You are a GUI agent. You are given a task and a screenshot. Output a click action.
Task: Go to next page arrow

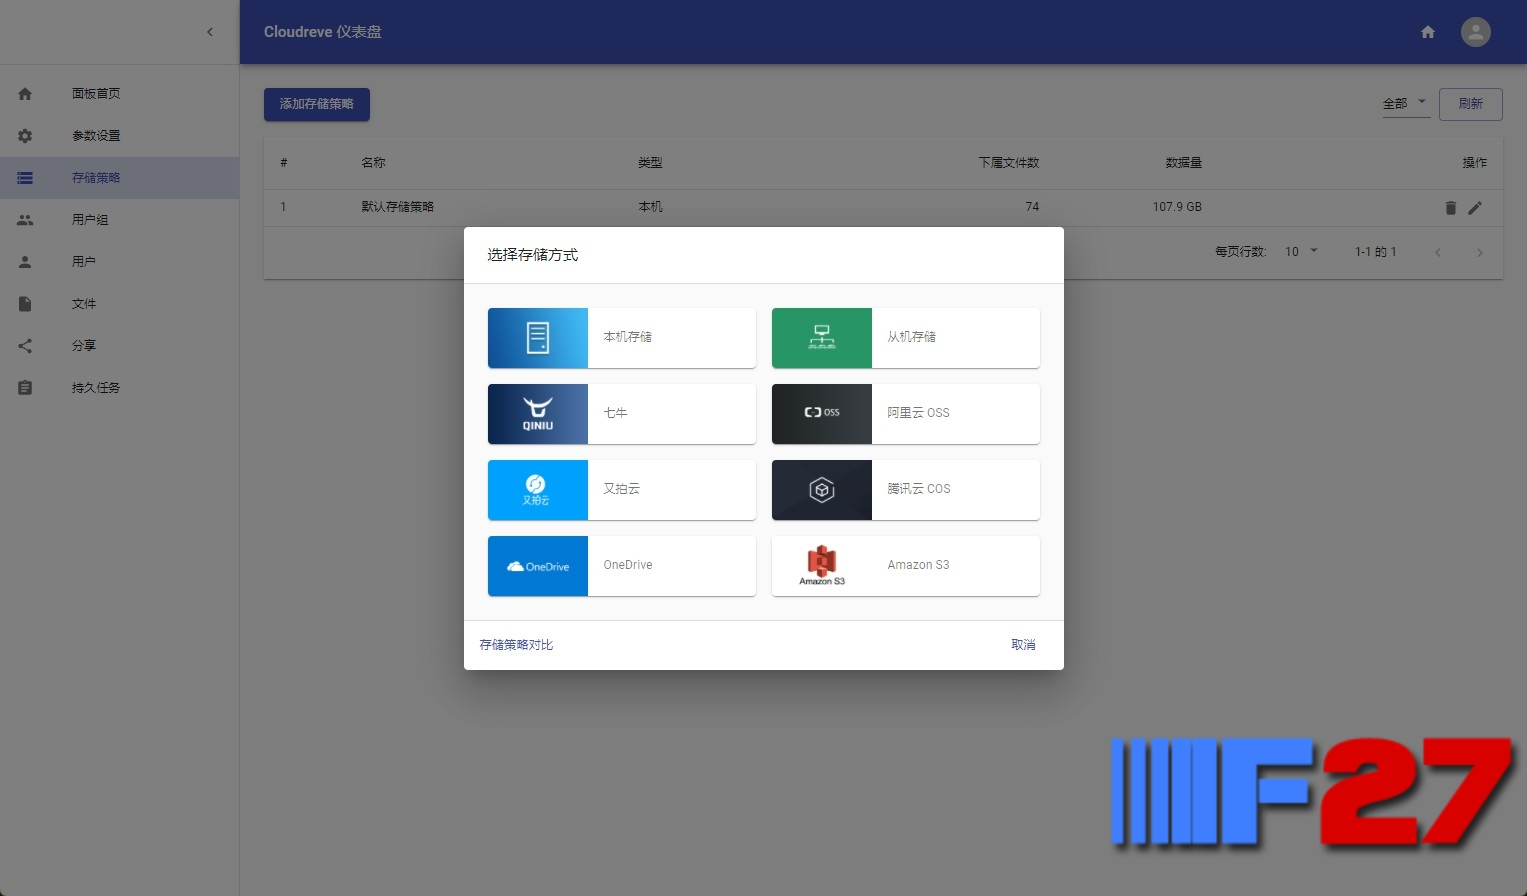[x=1480, y=252]
